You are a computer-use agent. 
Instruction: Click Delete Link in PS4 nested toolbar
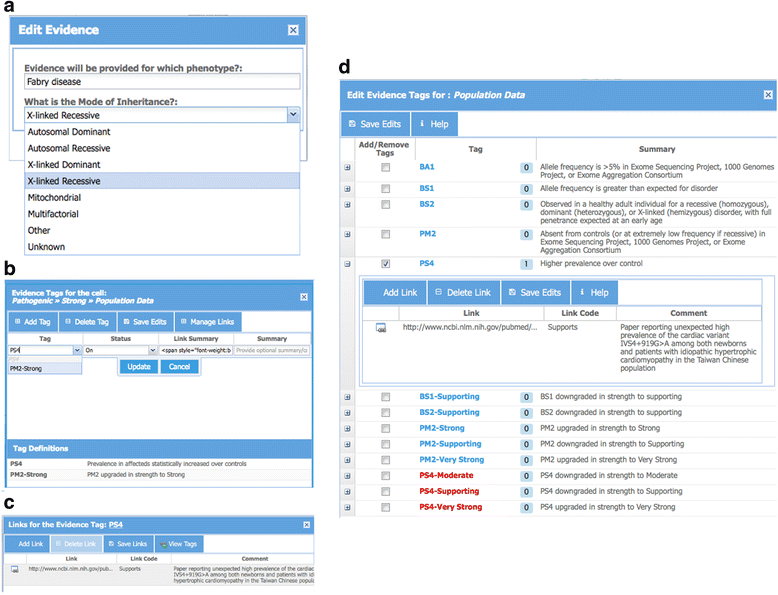(462, 292)
